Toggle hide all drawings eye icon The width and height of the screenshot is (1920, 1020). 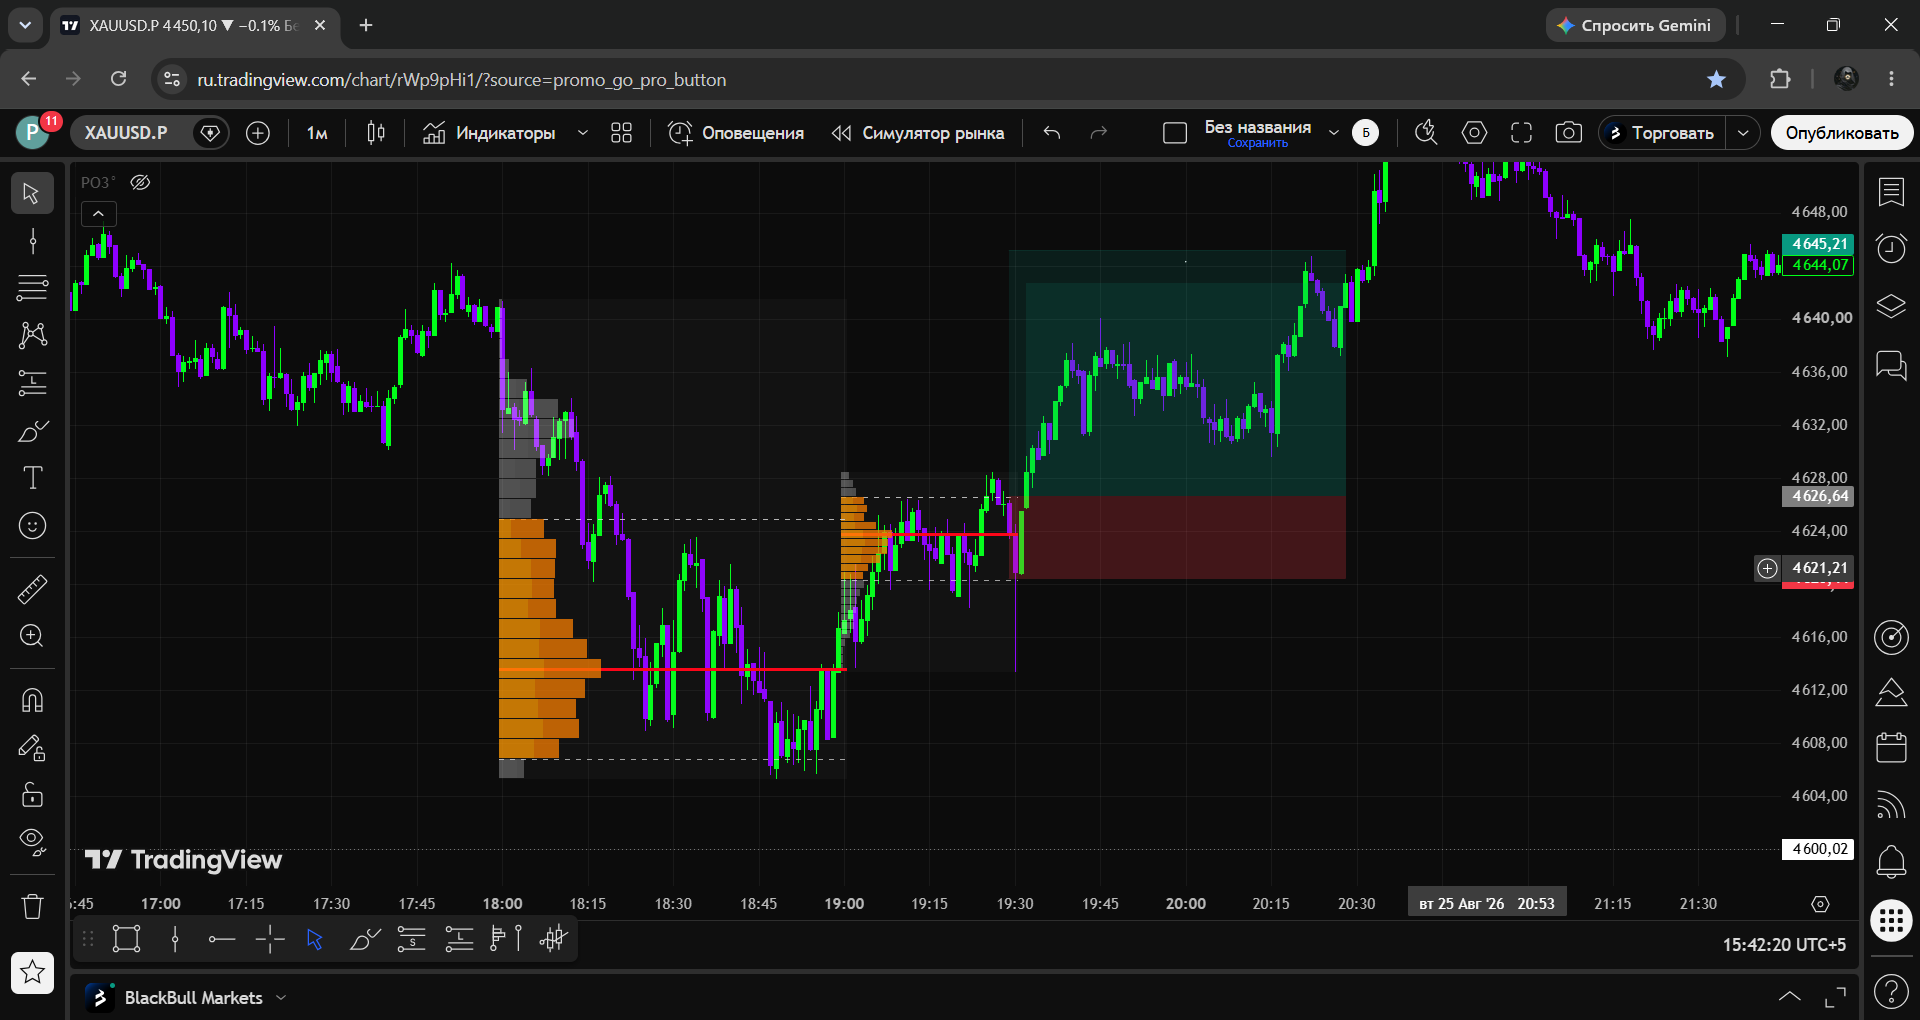coord(32,843)
